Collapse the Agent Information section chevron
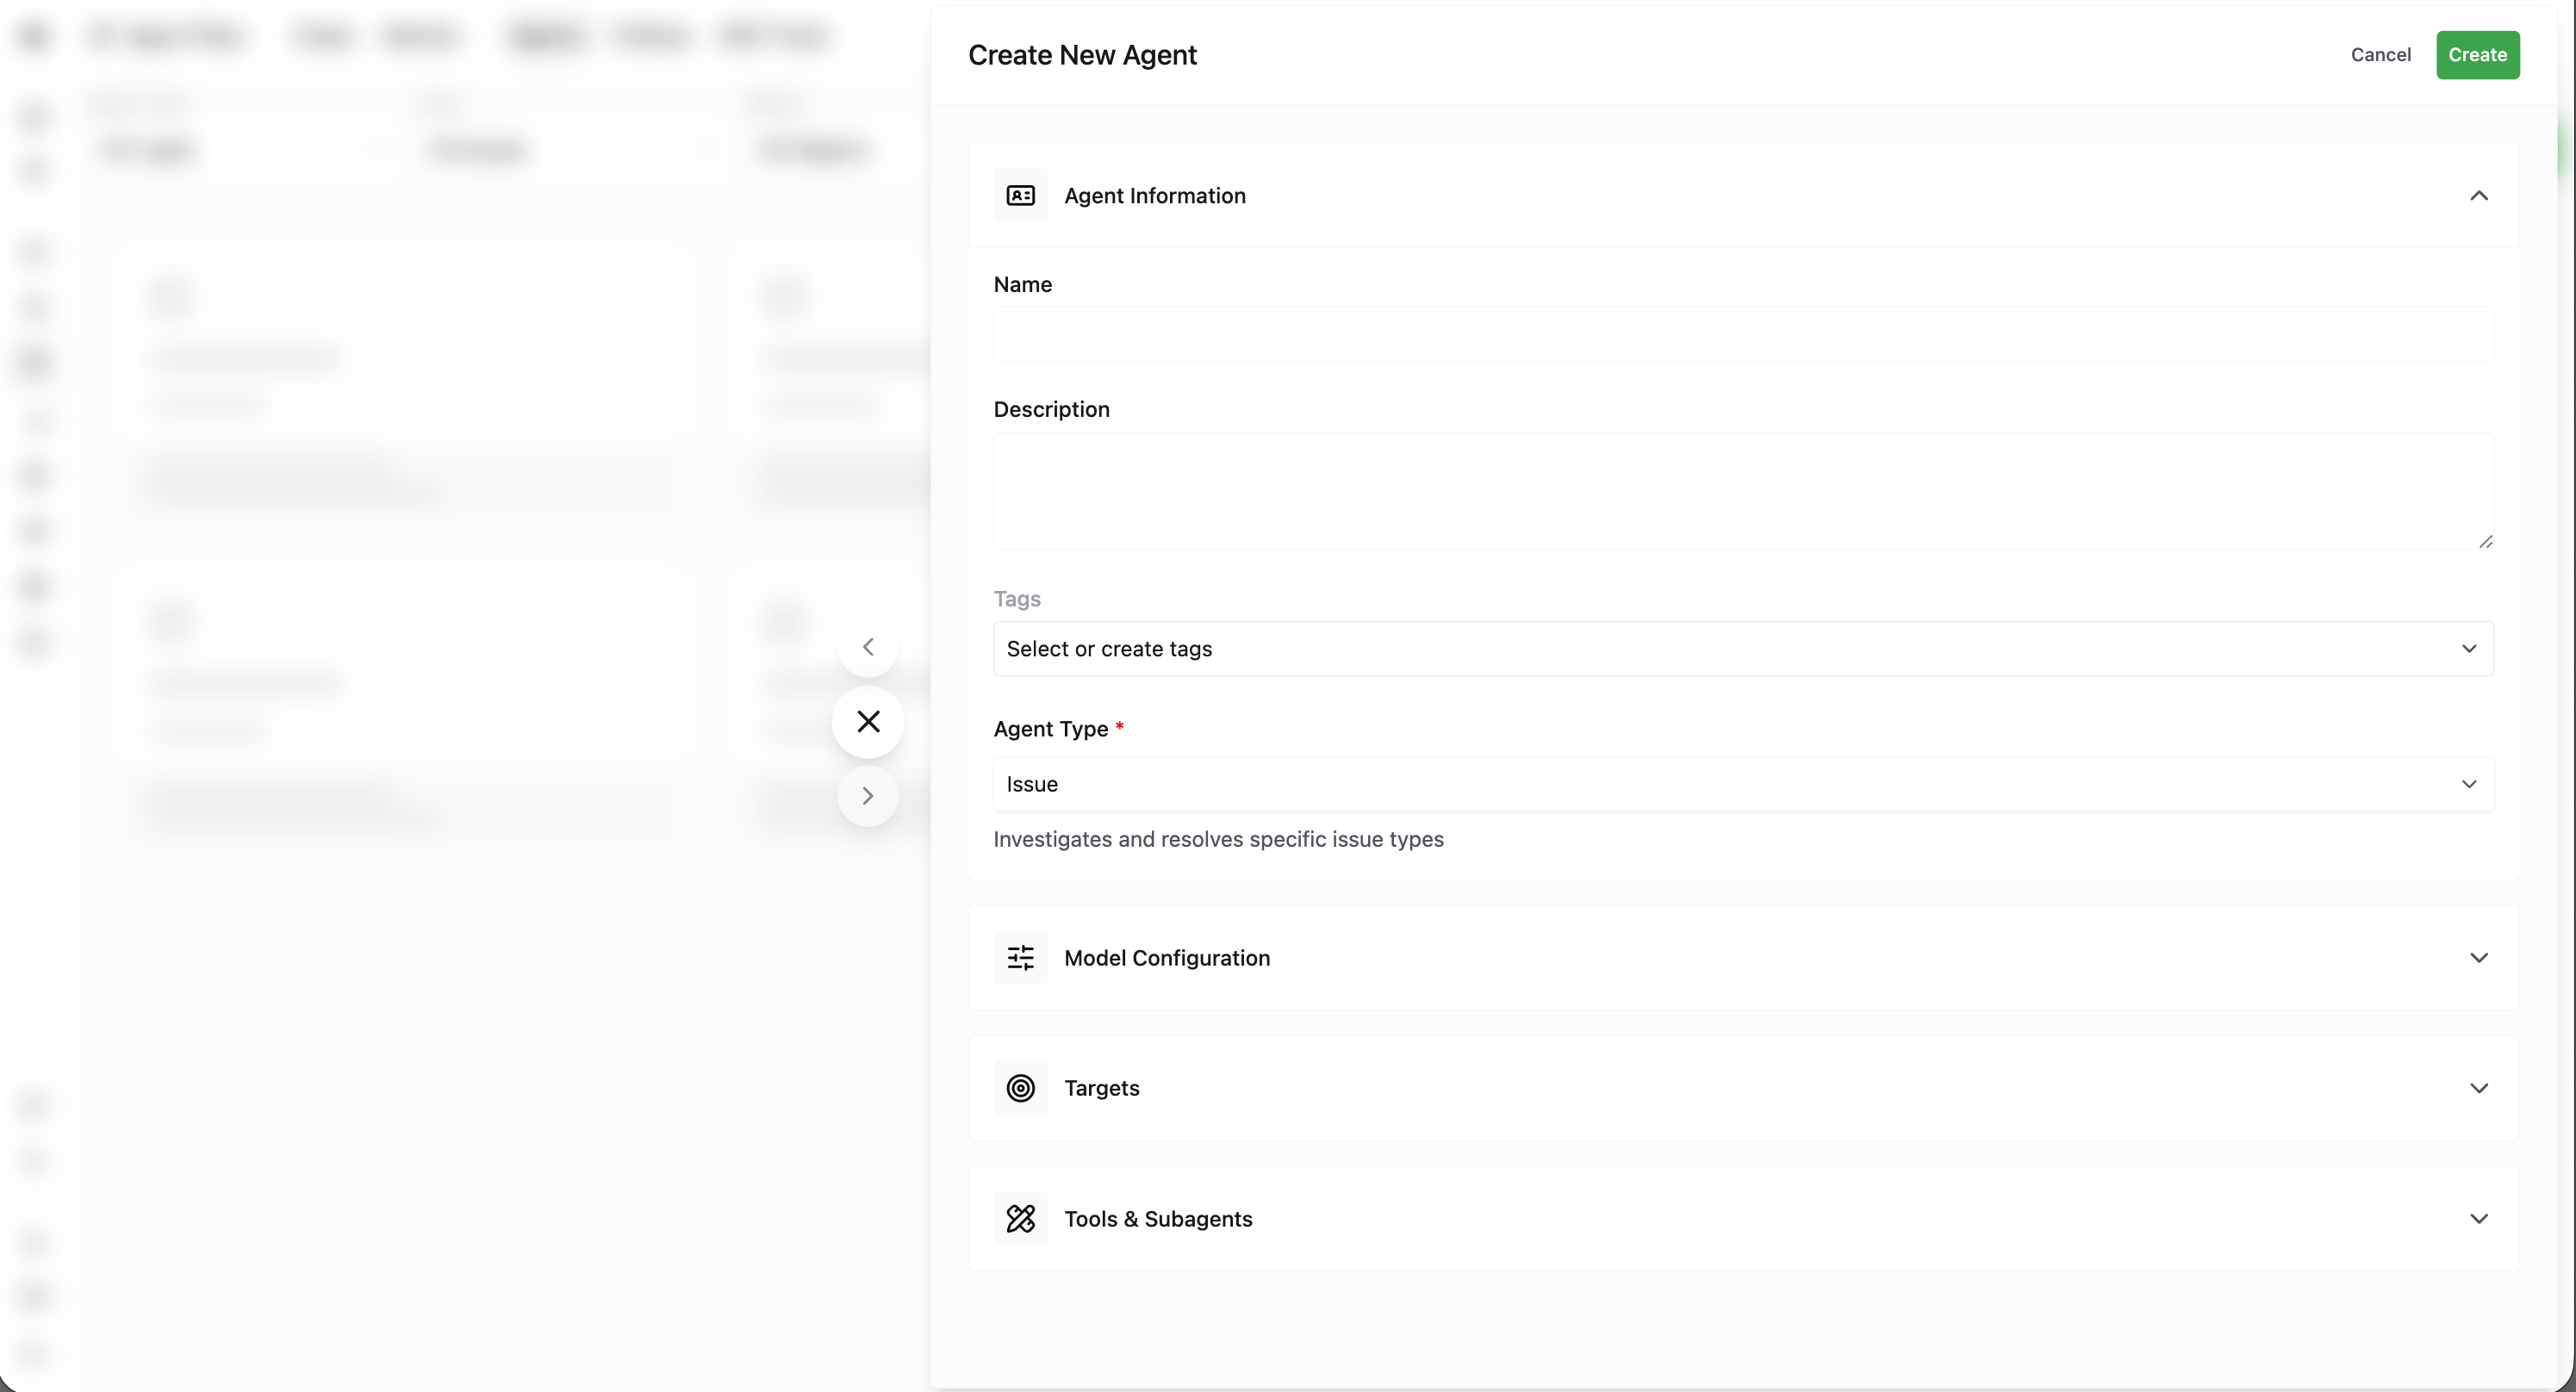2576x1392 pixels. [2478, 195]
